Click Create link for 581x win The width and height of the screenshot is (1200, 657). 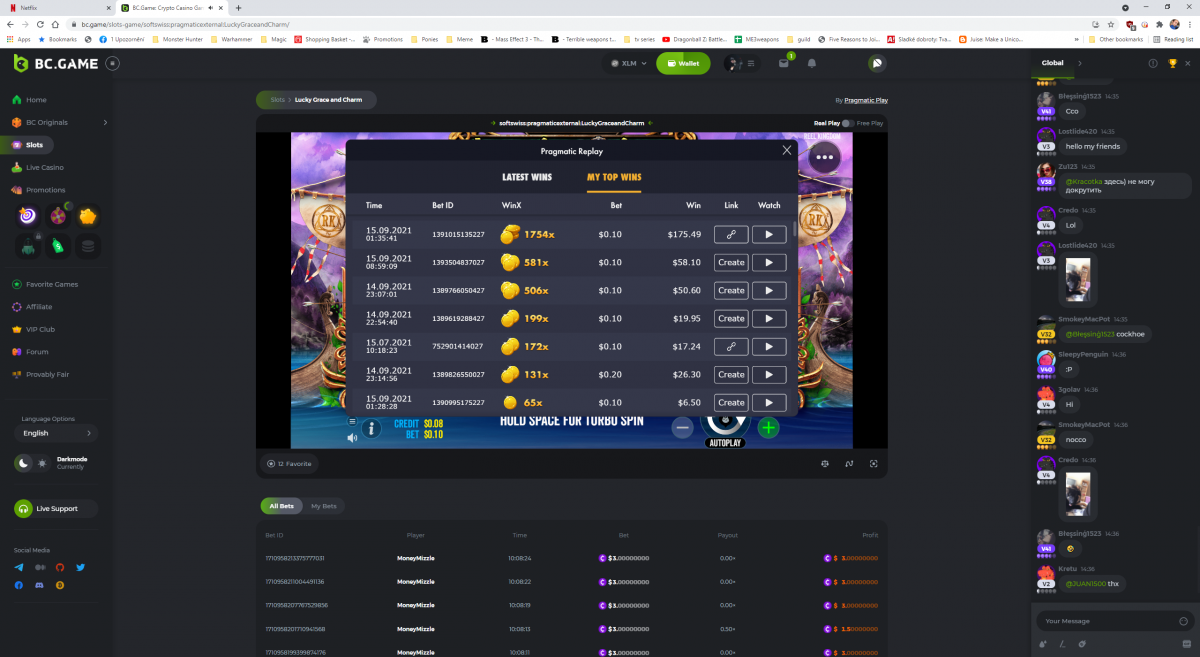click(x=731, y=263)
